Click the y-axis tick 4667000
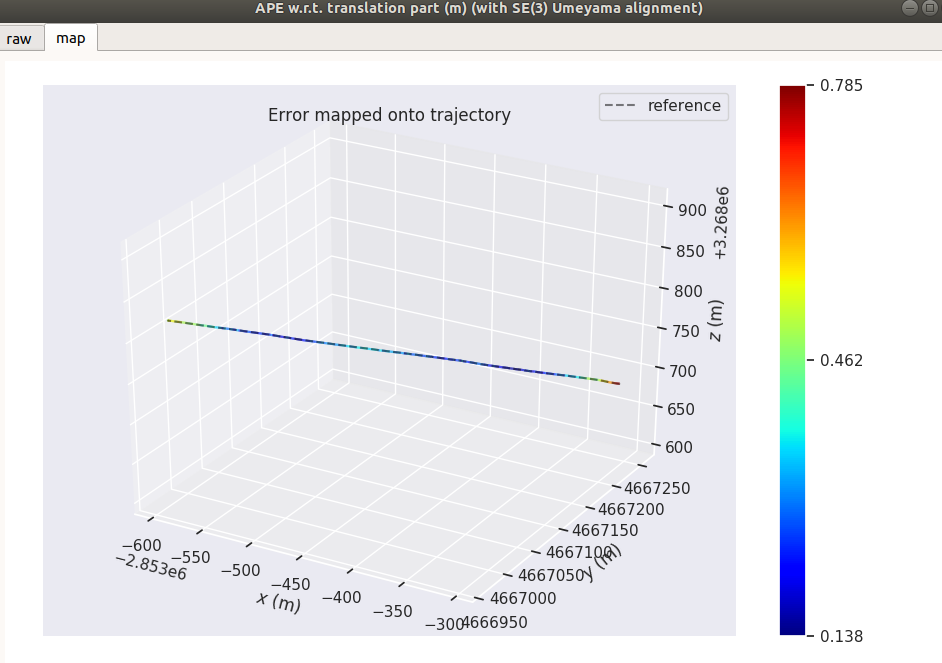Screen dimensions: 942x663 523,598
